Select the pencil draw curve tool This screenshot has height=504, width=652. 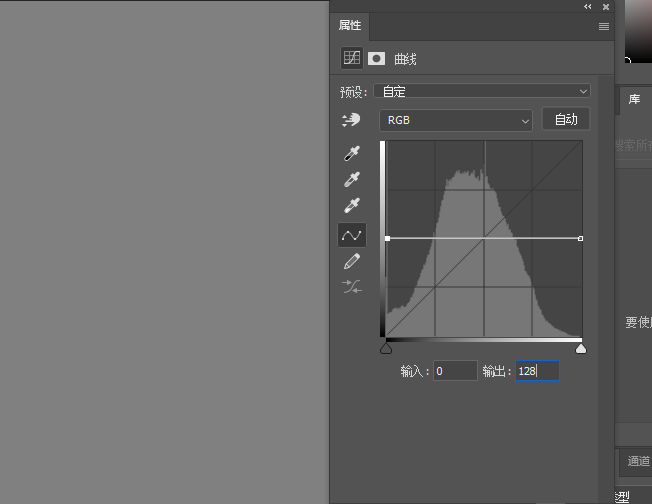click(x=352, y=262)
